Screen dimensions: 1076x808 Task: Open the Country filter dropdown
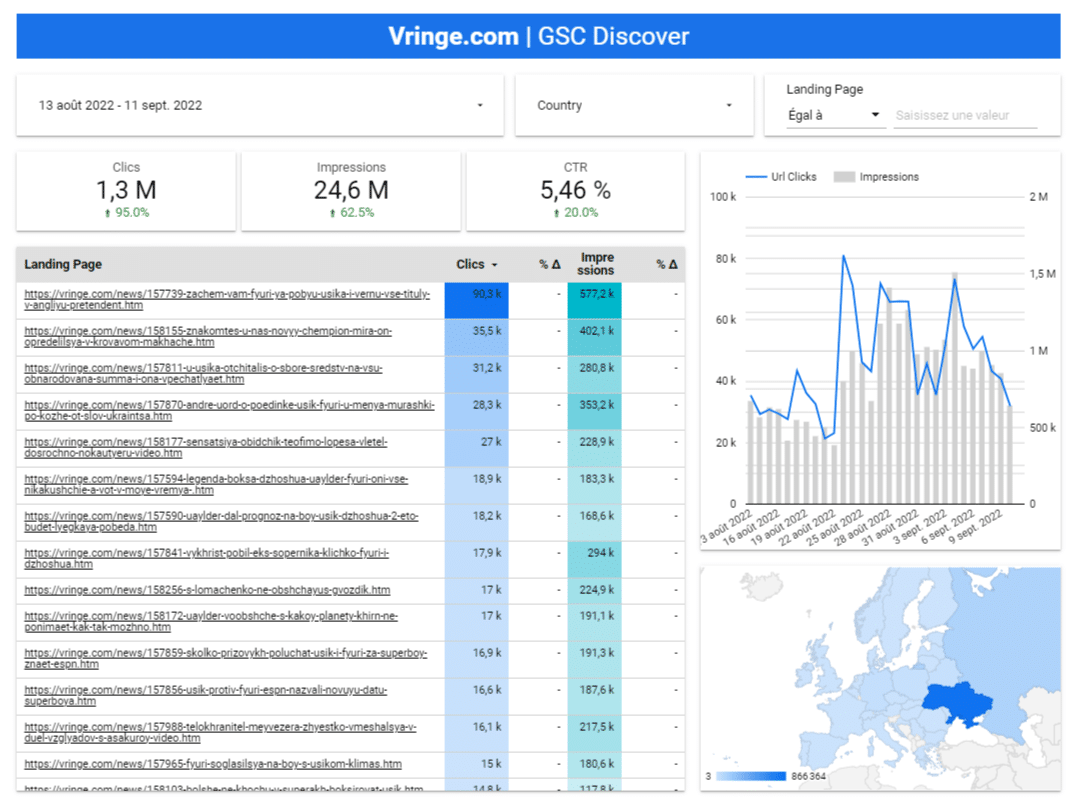tap(634, 105)
